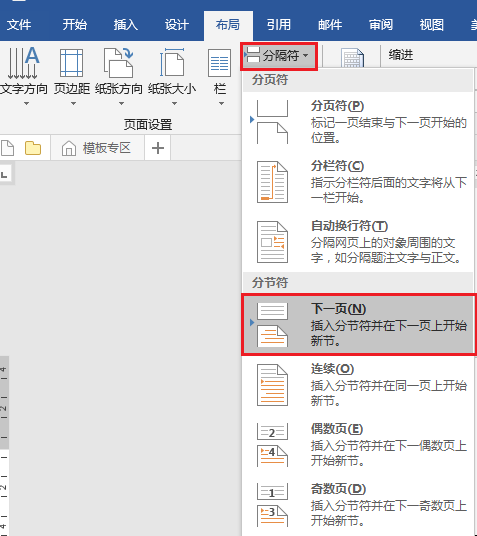The height and width of the screenshot is (536, 477).
Task: Switch to the 插入 ribbon tab
Action: pos(125,25)
